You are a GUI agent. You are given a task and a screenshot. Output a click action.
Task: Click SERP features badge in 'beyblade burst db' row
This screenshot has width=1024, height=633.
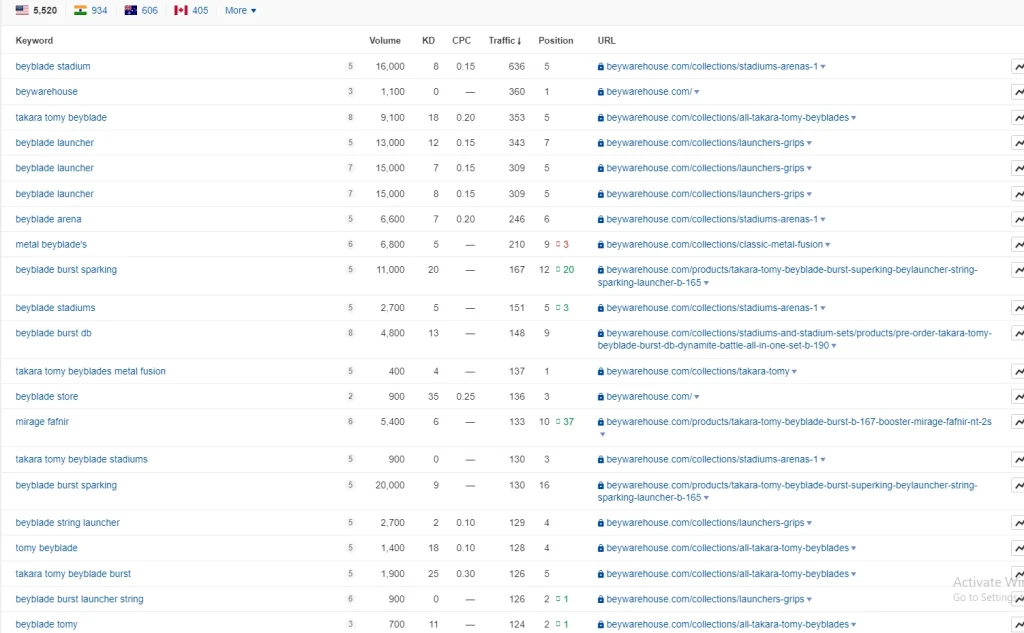tap(350, 333)
